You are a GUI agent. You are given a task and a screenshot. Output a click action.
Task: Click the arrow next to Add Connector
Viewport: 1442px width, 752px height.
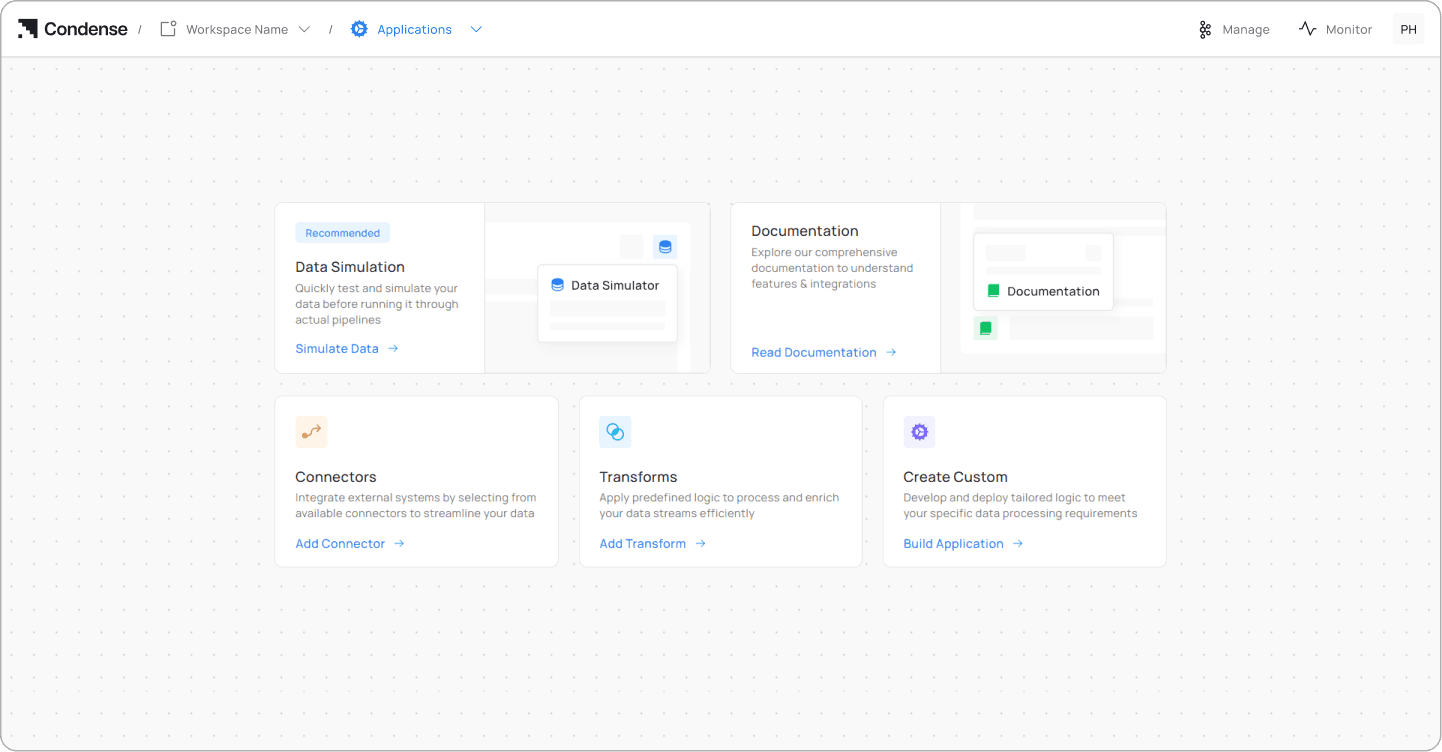tap(399, 544)
